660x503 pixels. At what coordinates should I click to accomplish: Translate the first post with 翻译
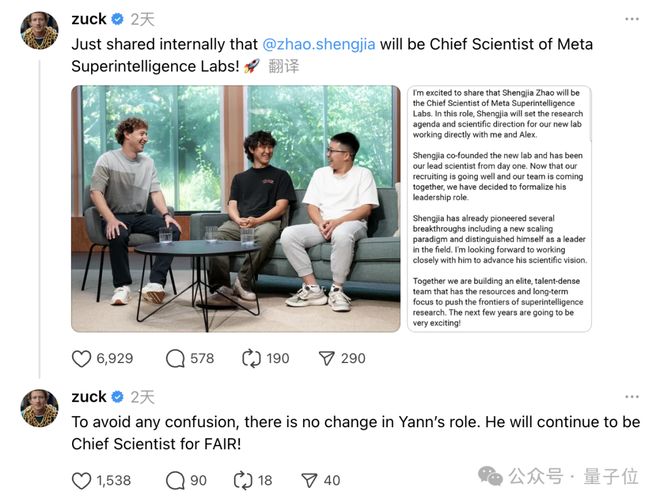(283, 67)
